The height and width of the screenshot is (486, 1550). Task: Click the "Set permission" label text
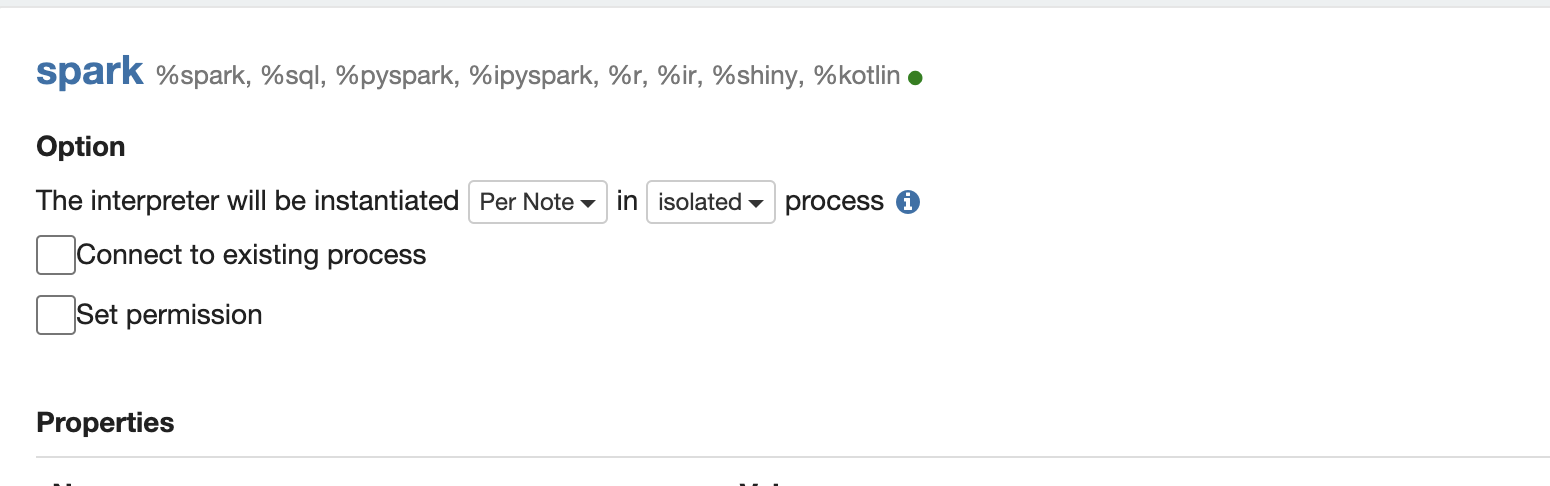[x=170, y=315]
